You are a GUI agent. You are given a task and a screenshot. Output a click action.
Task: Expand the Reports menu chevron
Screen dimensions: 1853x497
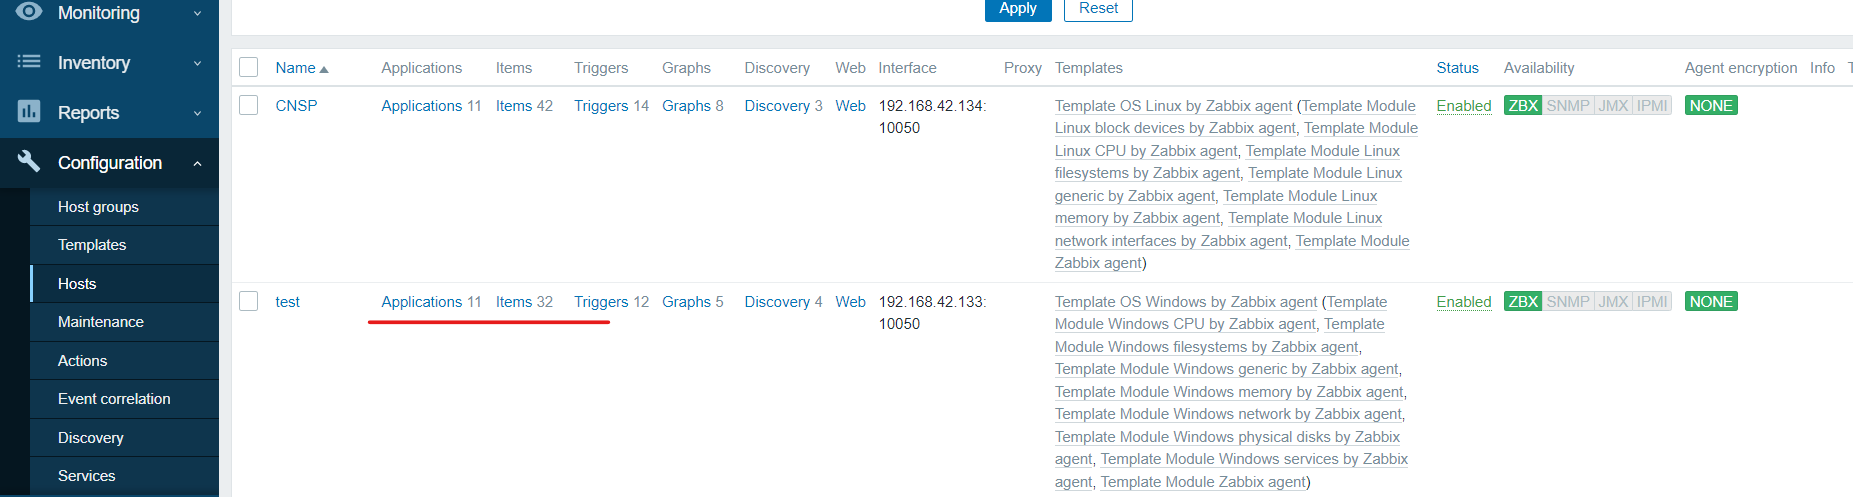[x=197, y=113]
